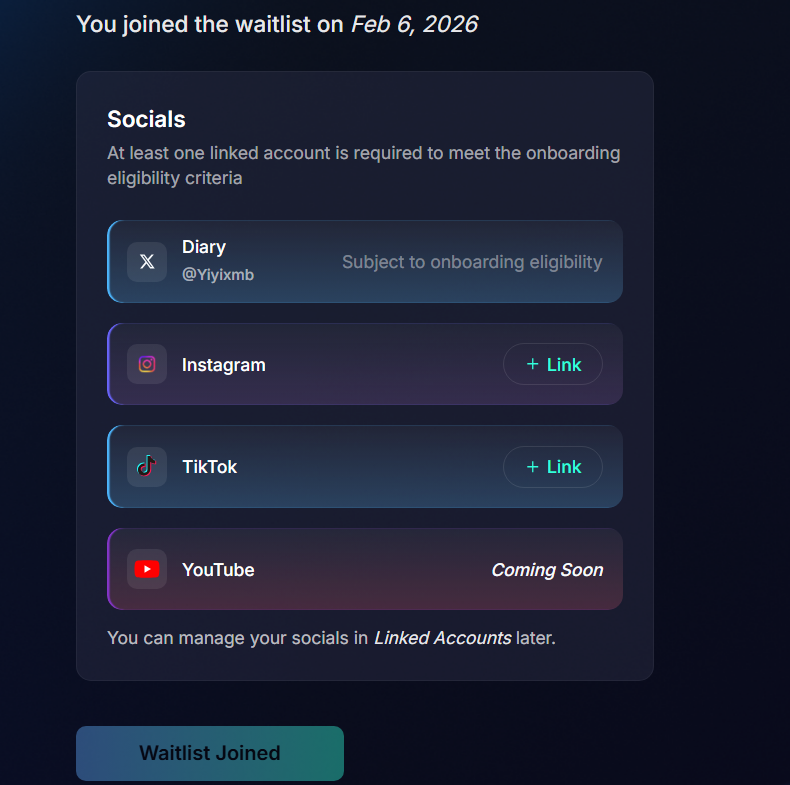Click the X (Twitter) logo icon
Viewport: 790px width, 785px height.
[x=147, y=262]
